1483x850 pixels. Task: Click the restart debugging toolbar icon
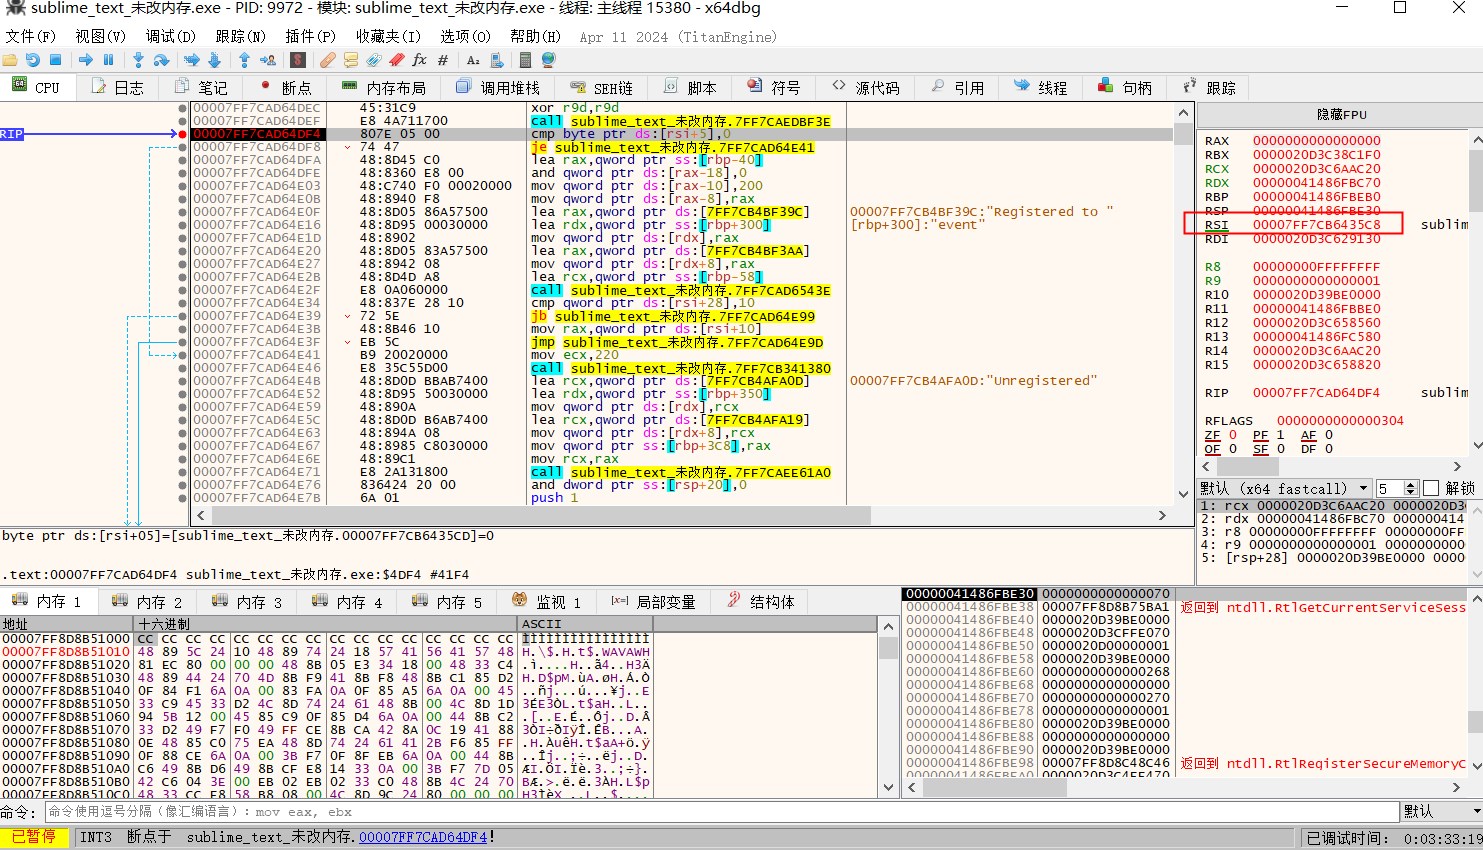(33, 60)
